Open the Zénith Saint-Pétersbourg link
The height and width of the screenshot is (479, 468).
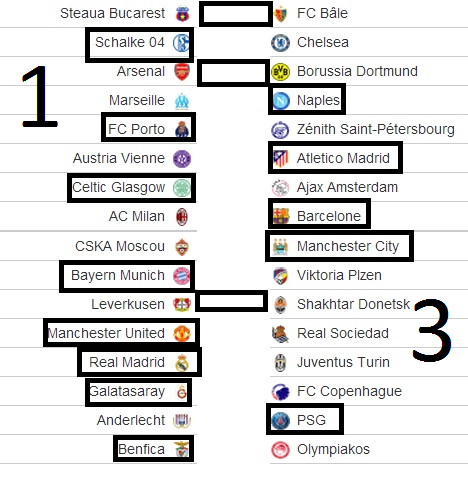click(x=376, y=129)
